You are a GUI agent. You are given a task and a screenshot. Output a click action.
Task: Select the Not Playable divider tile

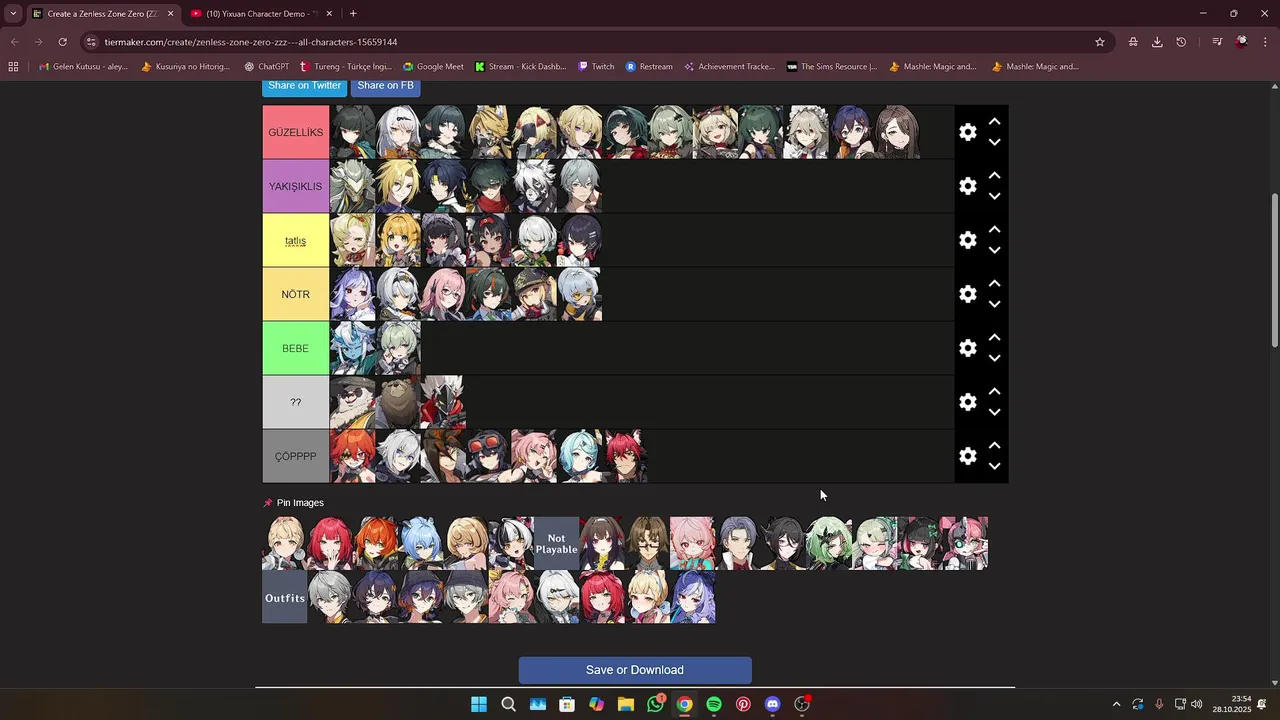(556, 543)
